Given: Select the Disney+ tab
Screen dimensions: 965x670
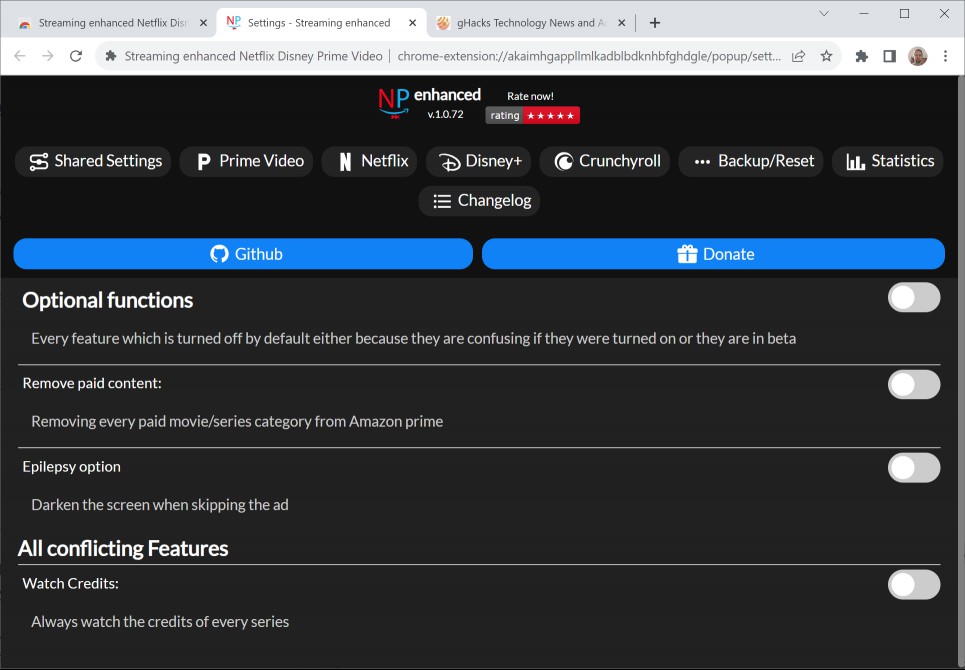Looking at the screenshot, I should [478, 161].
